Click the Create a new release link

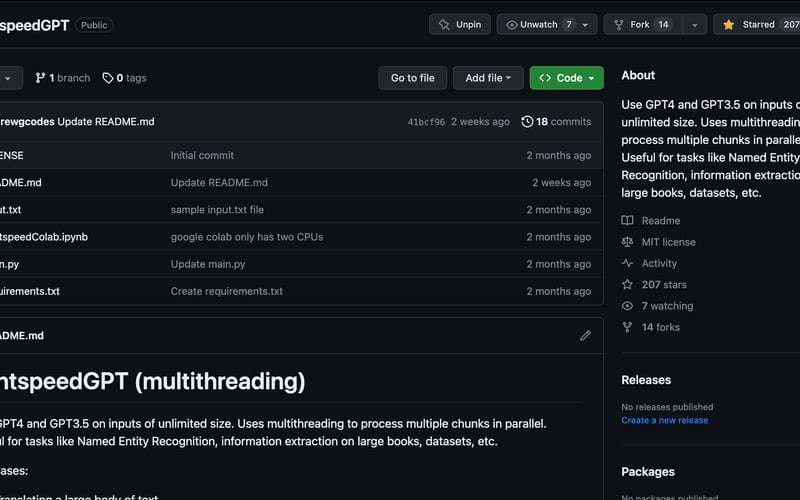(x=665, y=420)
